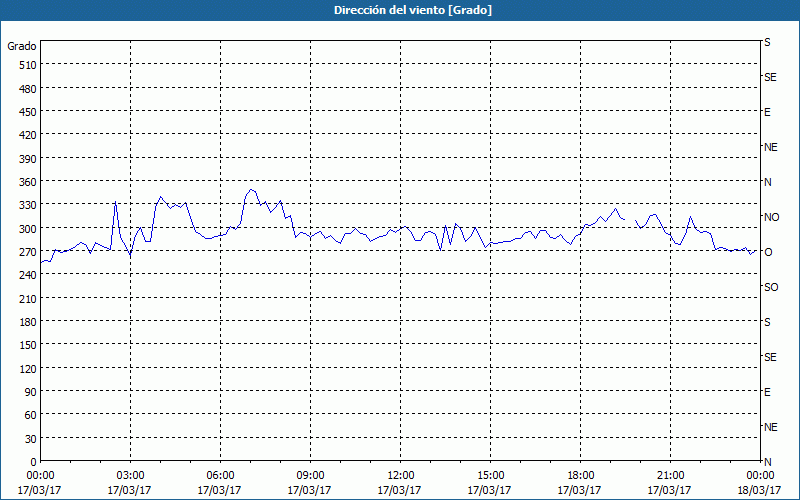
Task: Click the 300 value on the left axis
Action: point(28,229)
